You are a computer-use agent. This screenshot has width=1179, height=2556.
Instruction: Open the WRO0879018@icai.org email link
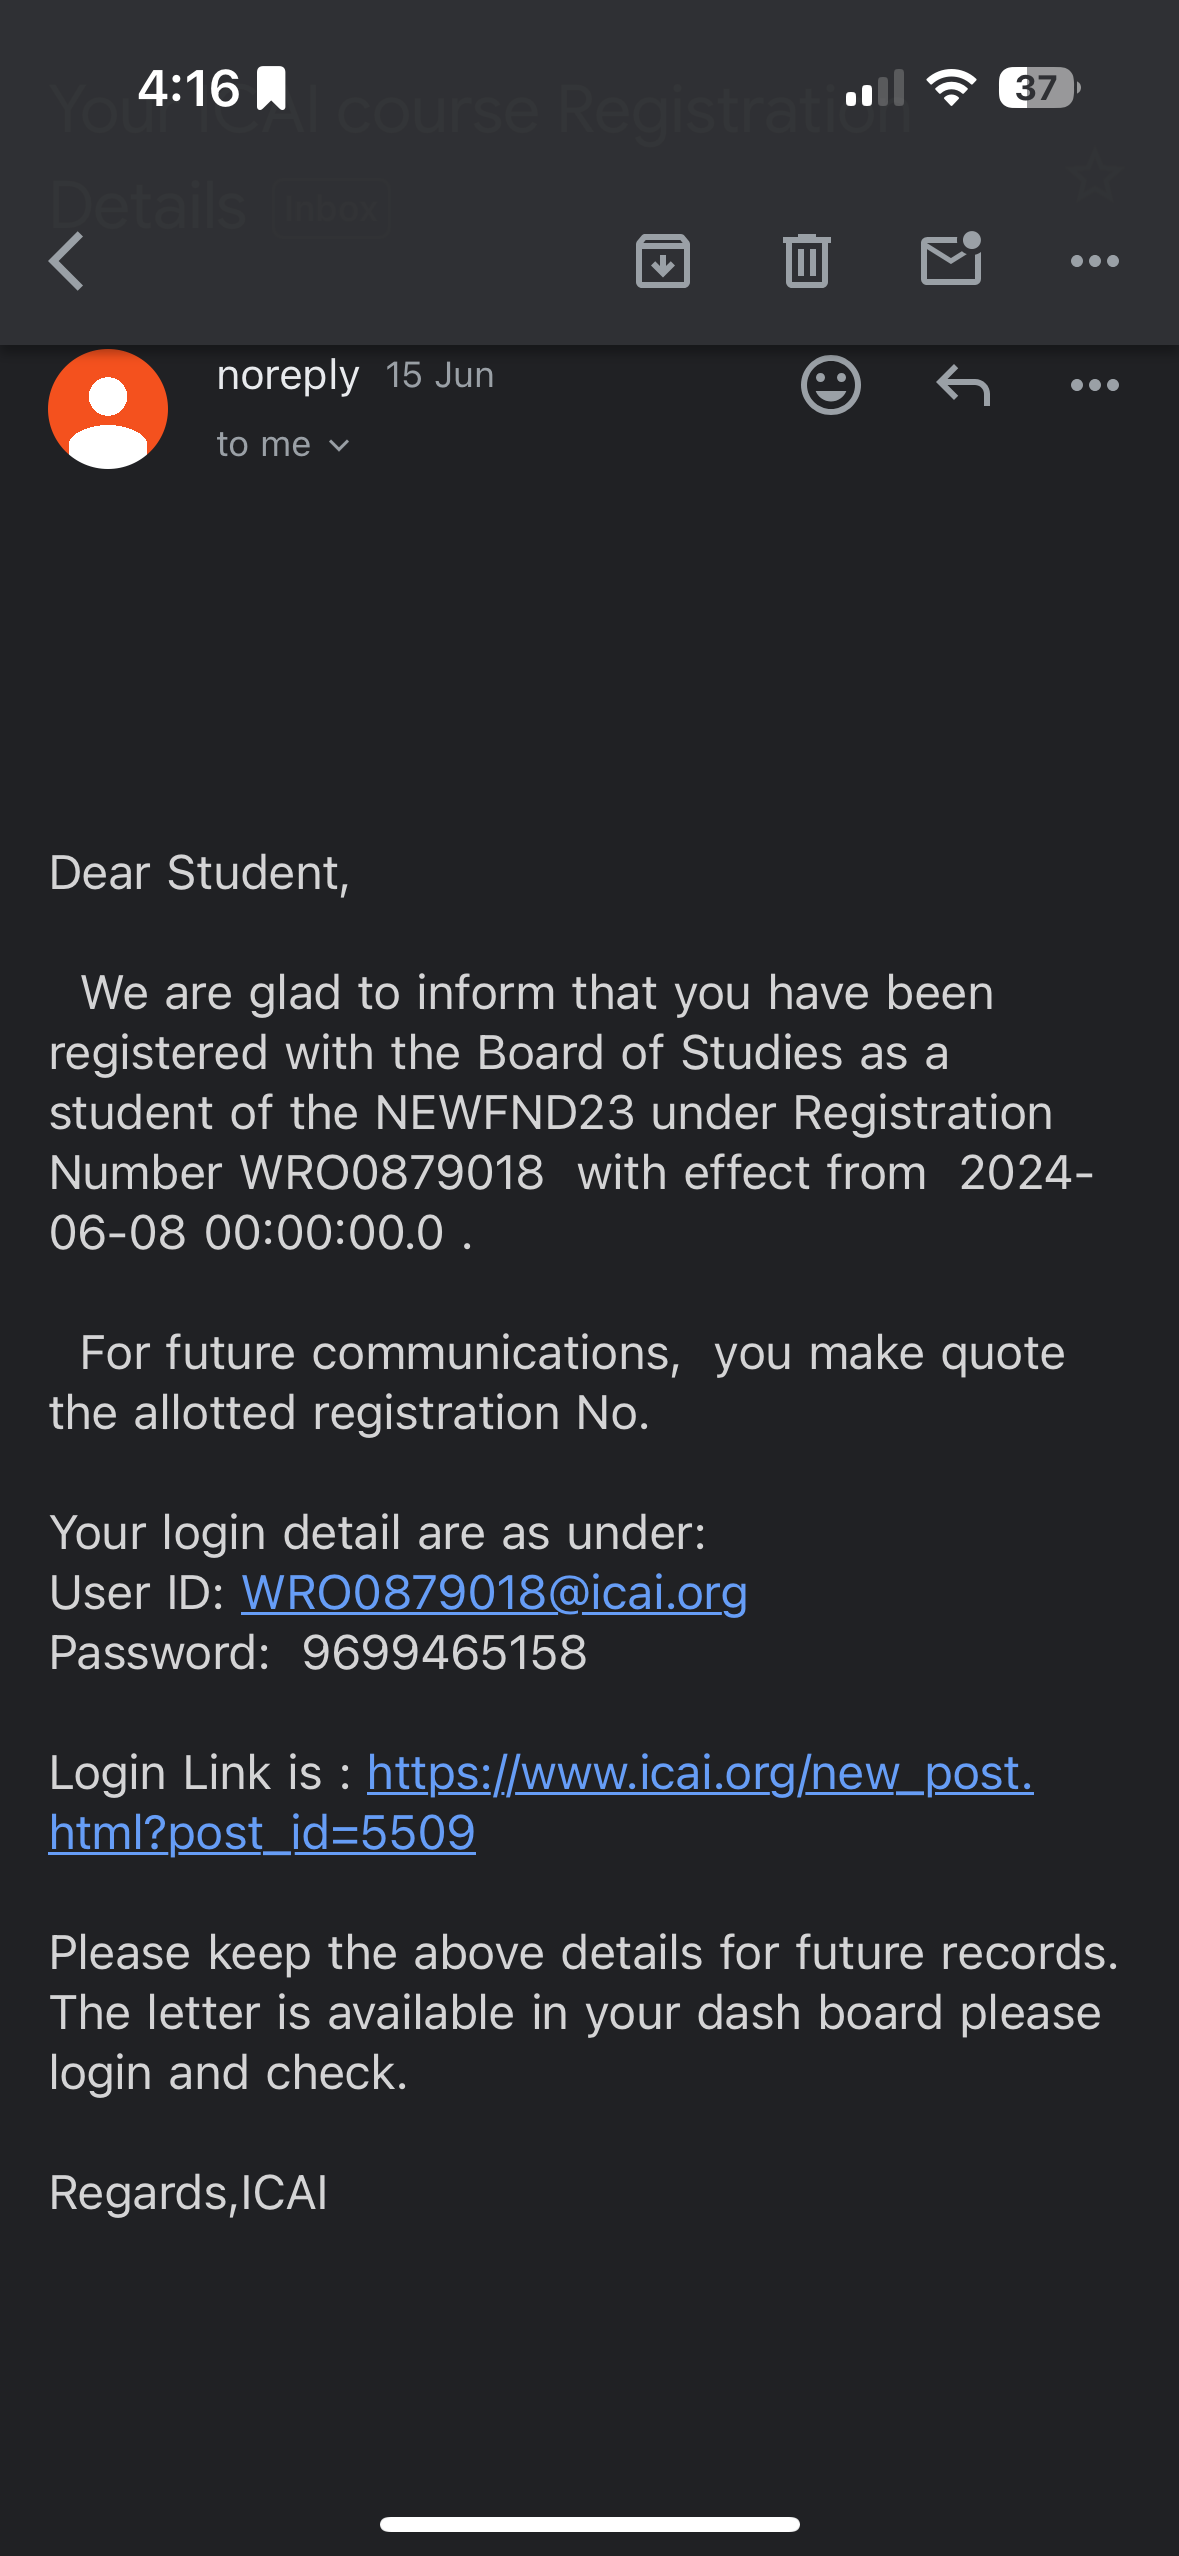click(494, 1592)
